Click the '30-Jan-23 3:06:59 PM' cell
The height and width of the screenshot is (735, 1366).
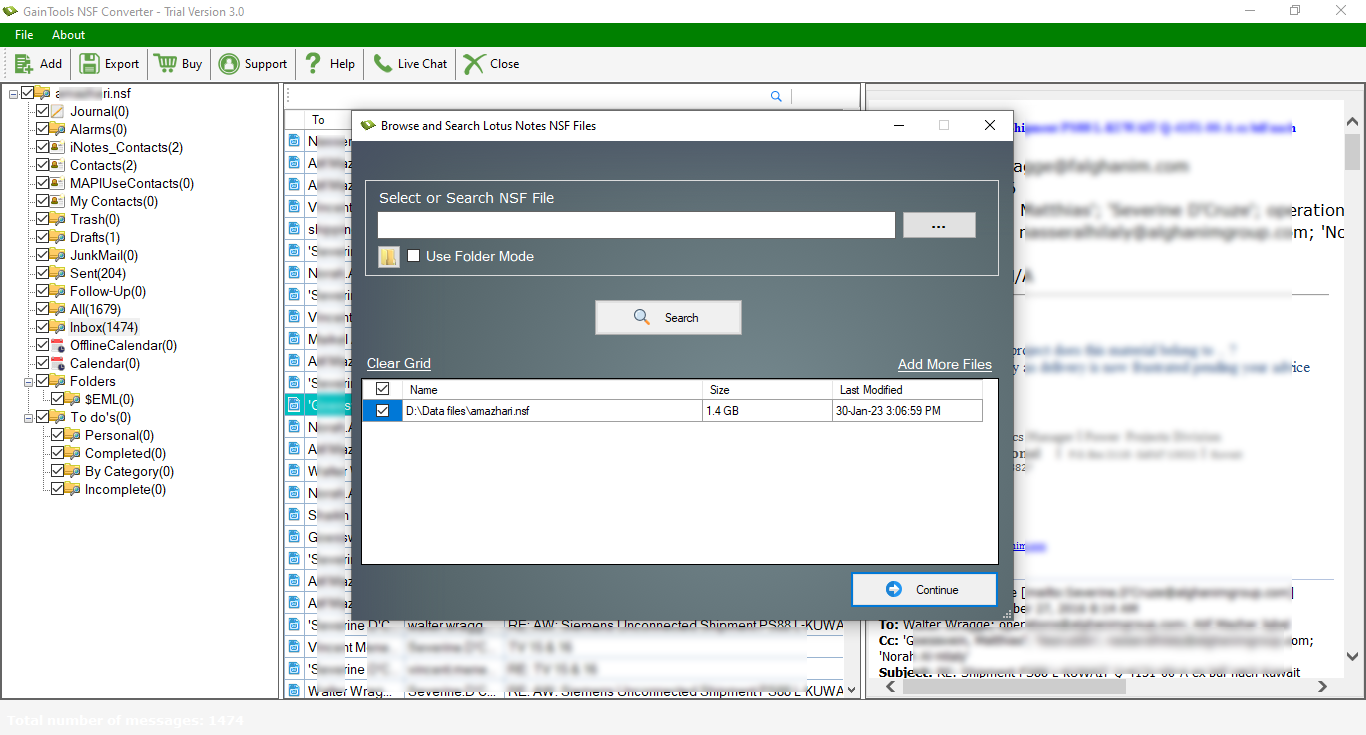click(x=907, y=411)
